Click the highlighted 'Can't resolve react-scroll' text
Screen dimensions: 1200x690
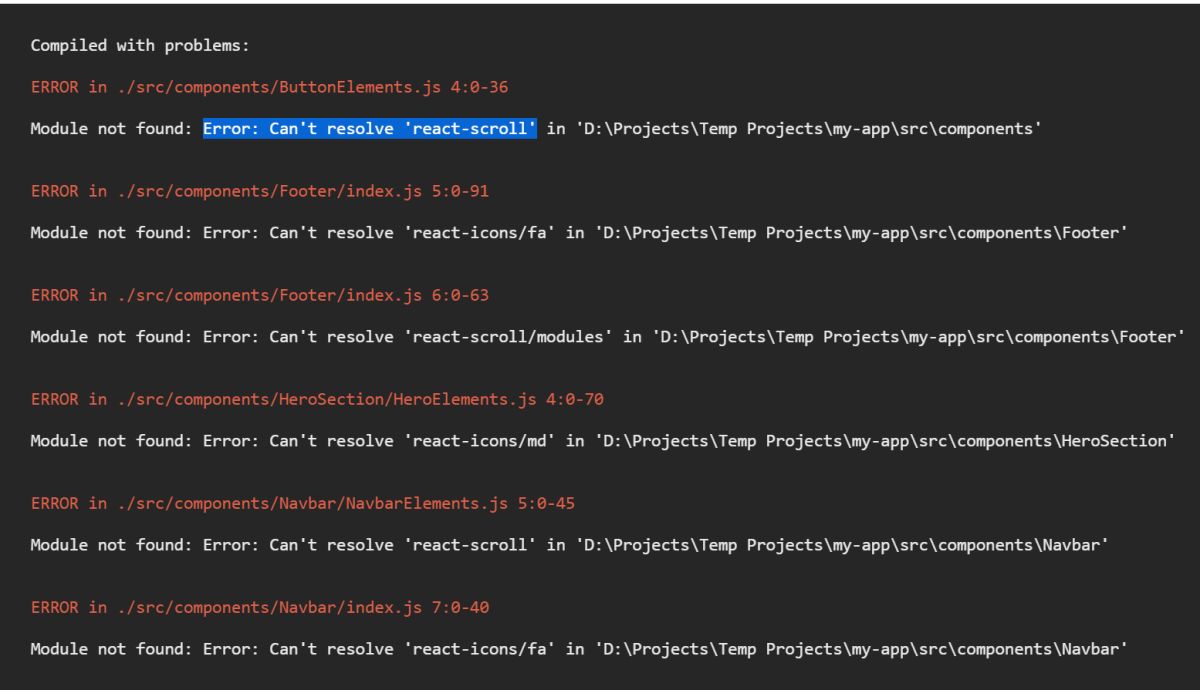[370, 129]
